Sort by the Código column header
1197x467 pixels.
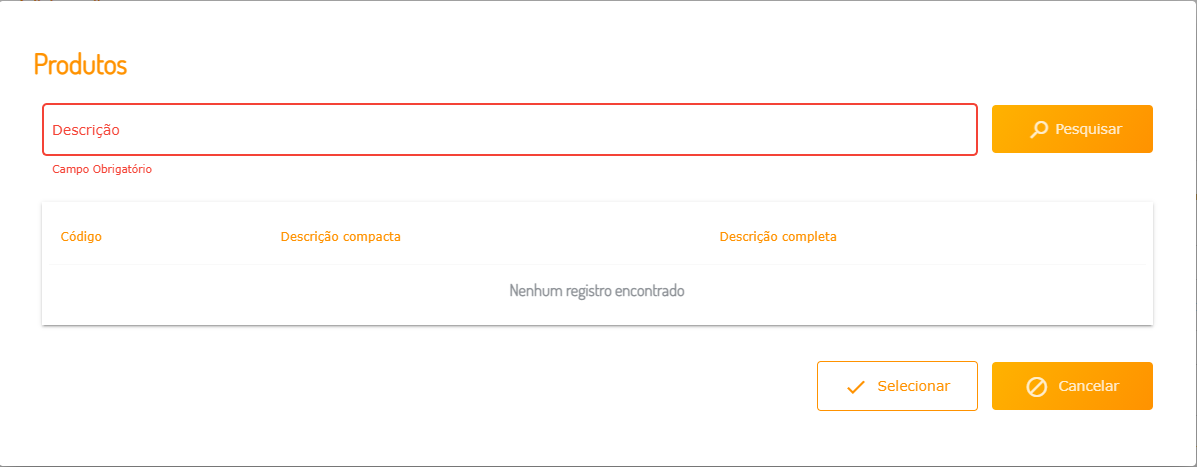coord(81,237)
